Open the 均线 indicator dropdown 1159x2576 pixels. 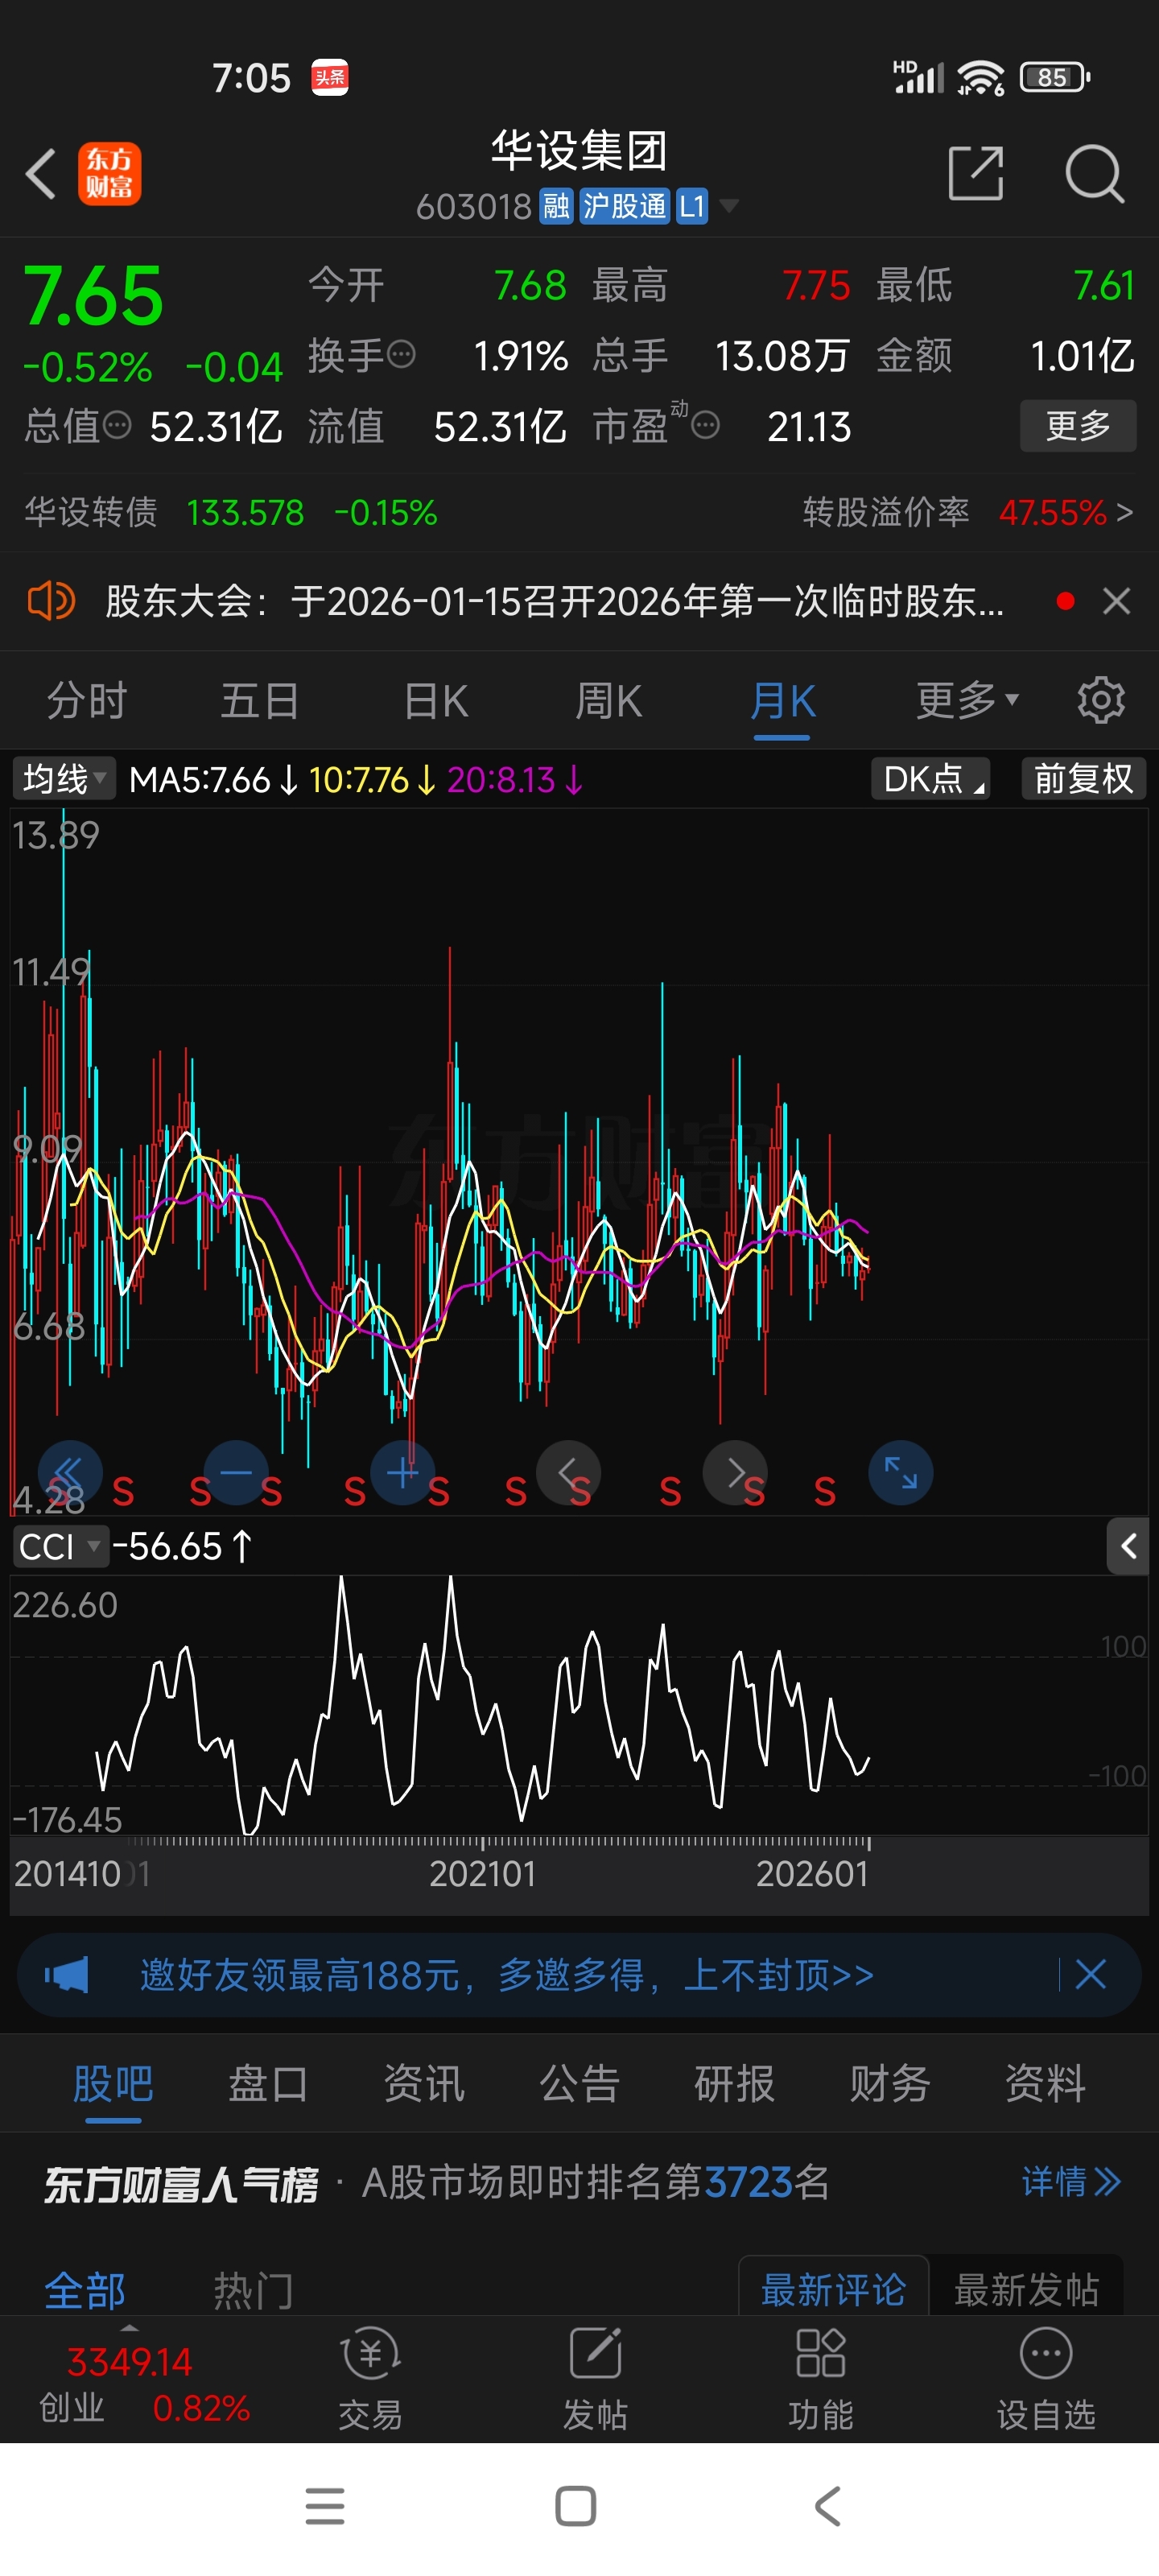tap(64, 778)
